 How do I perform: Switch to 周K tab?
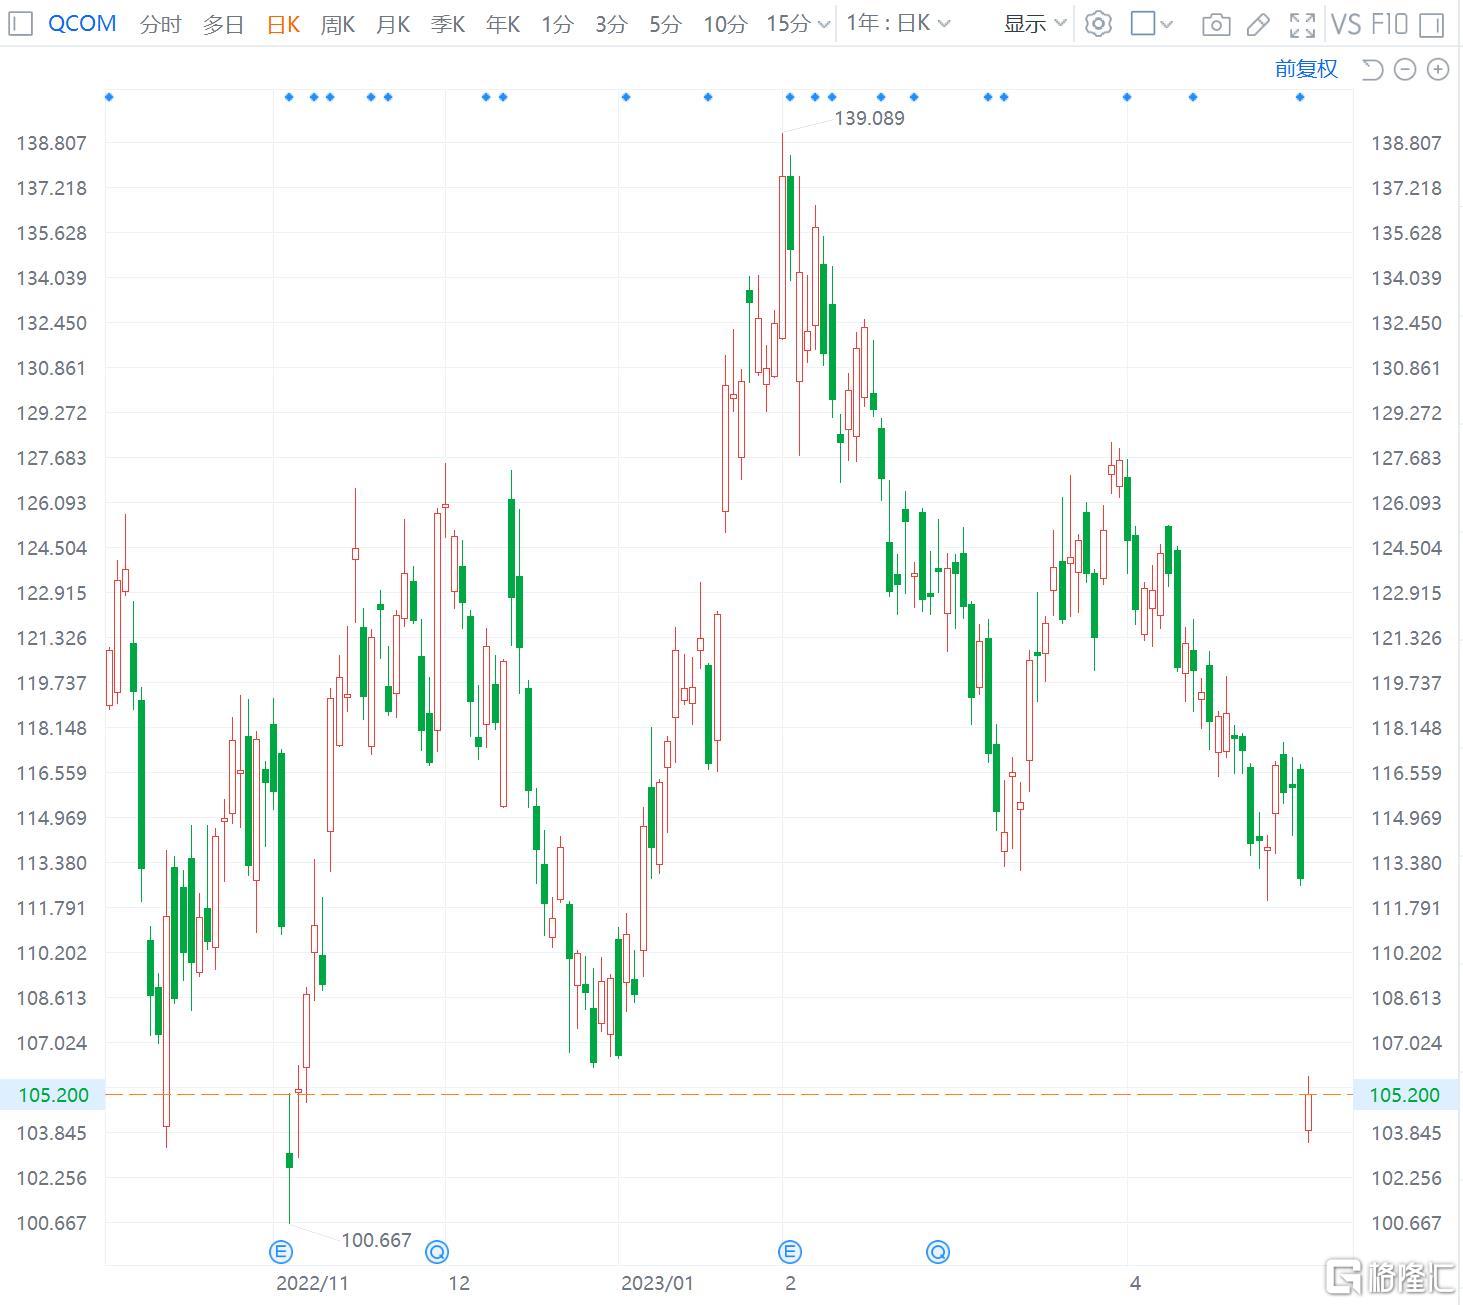point(337,24)
